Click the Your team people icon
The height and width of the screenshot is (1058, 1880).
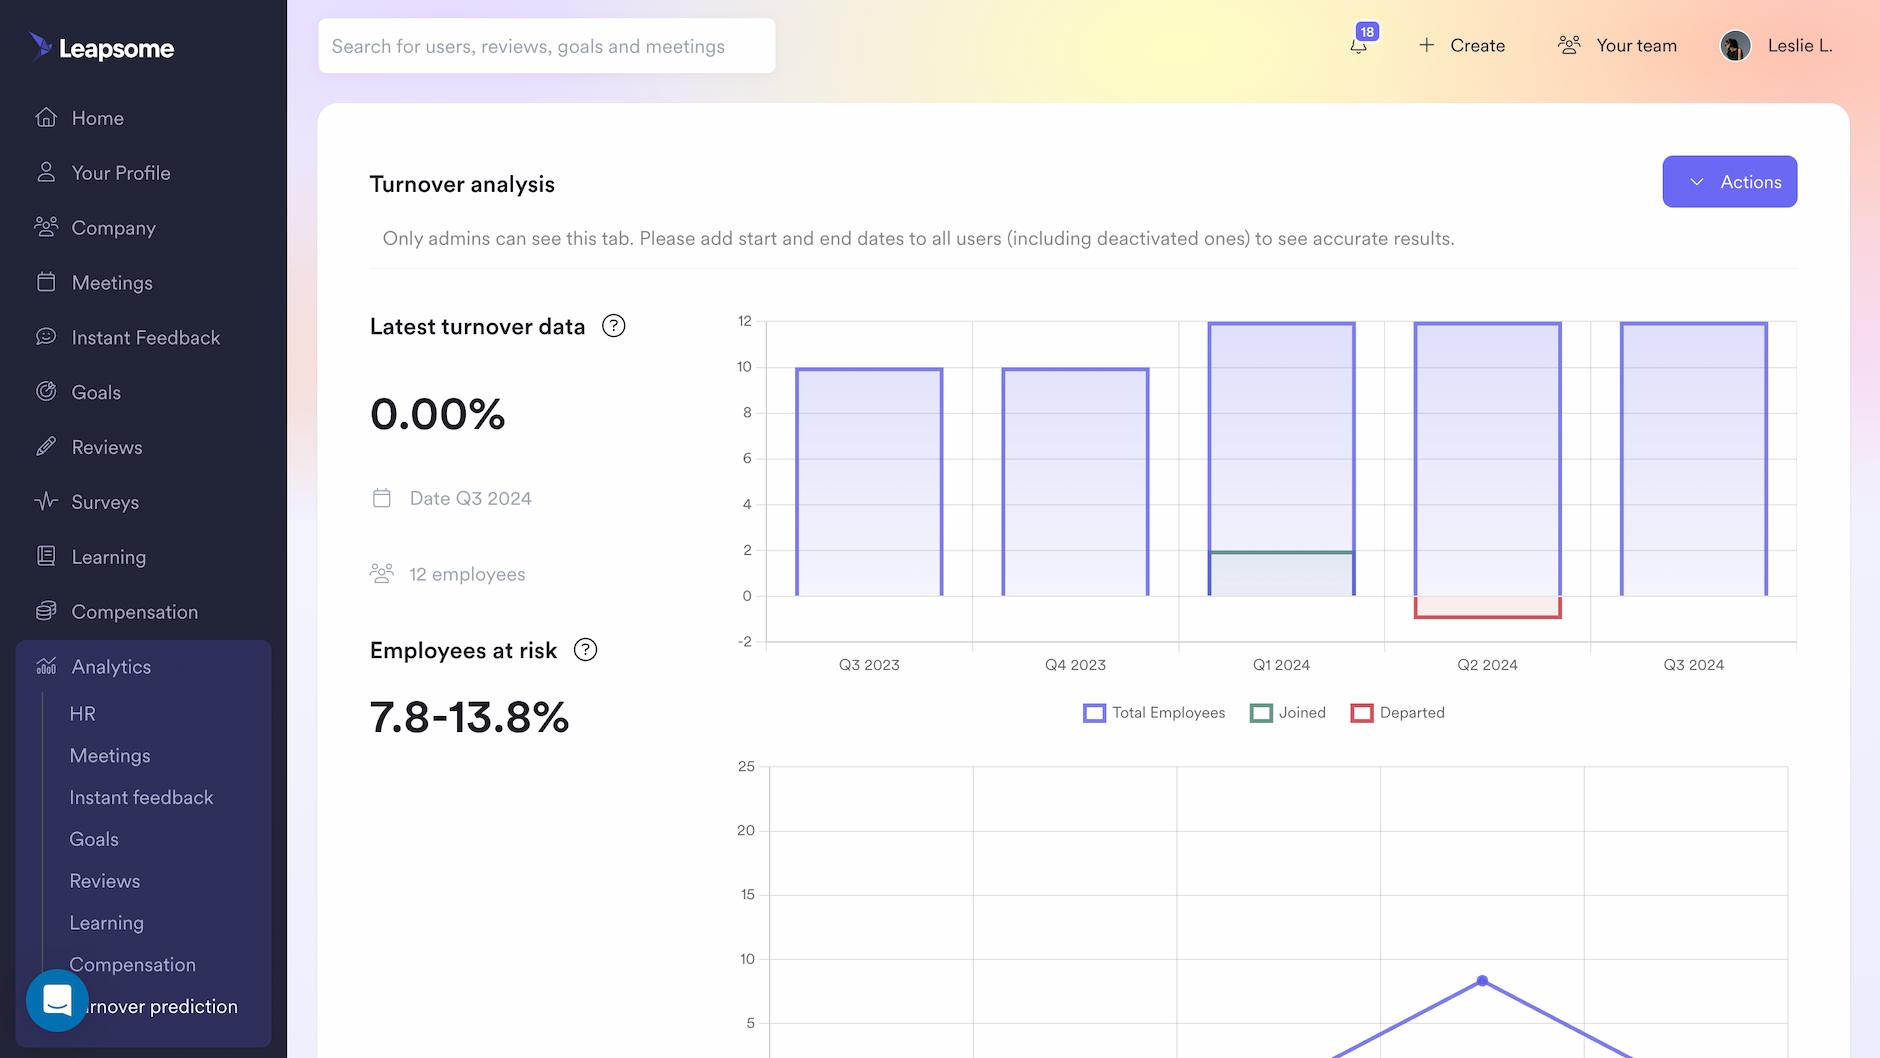tap(1569, 44)
